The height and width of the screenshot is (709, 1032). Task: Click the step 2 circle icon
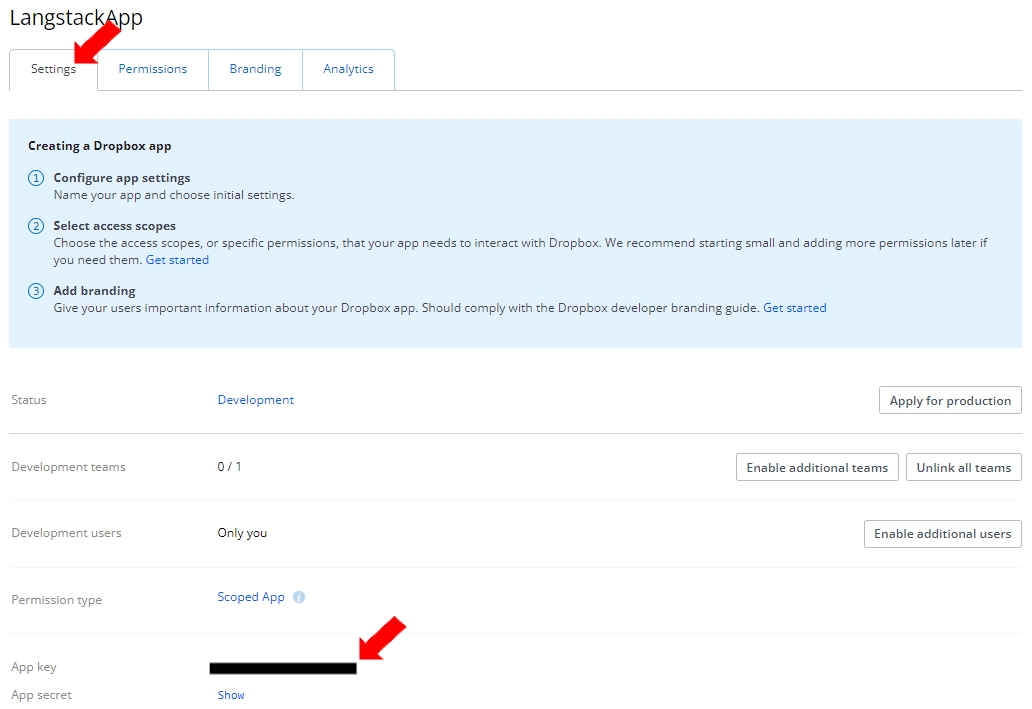(x=36, y=226)
